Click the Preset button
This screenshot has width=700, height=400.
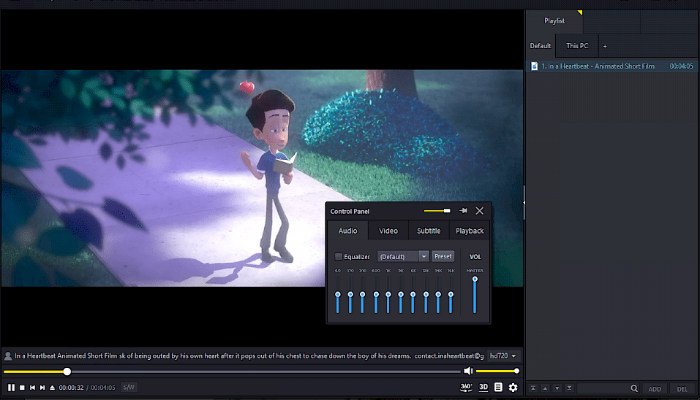[x=443, y=256]
